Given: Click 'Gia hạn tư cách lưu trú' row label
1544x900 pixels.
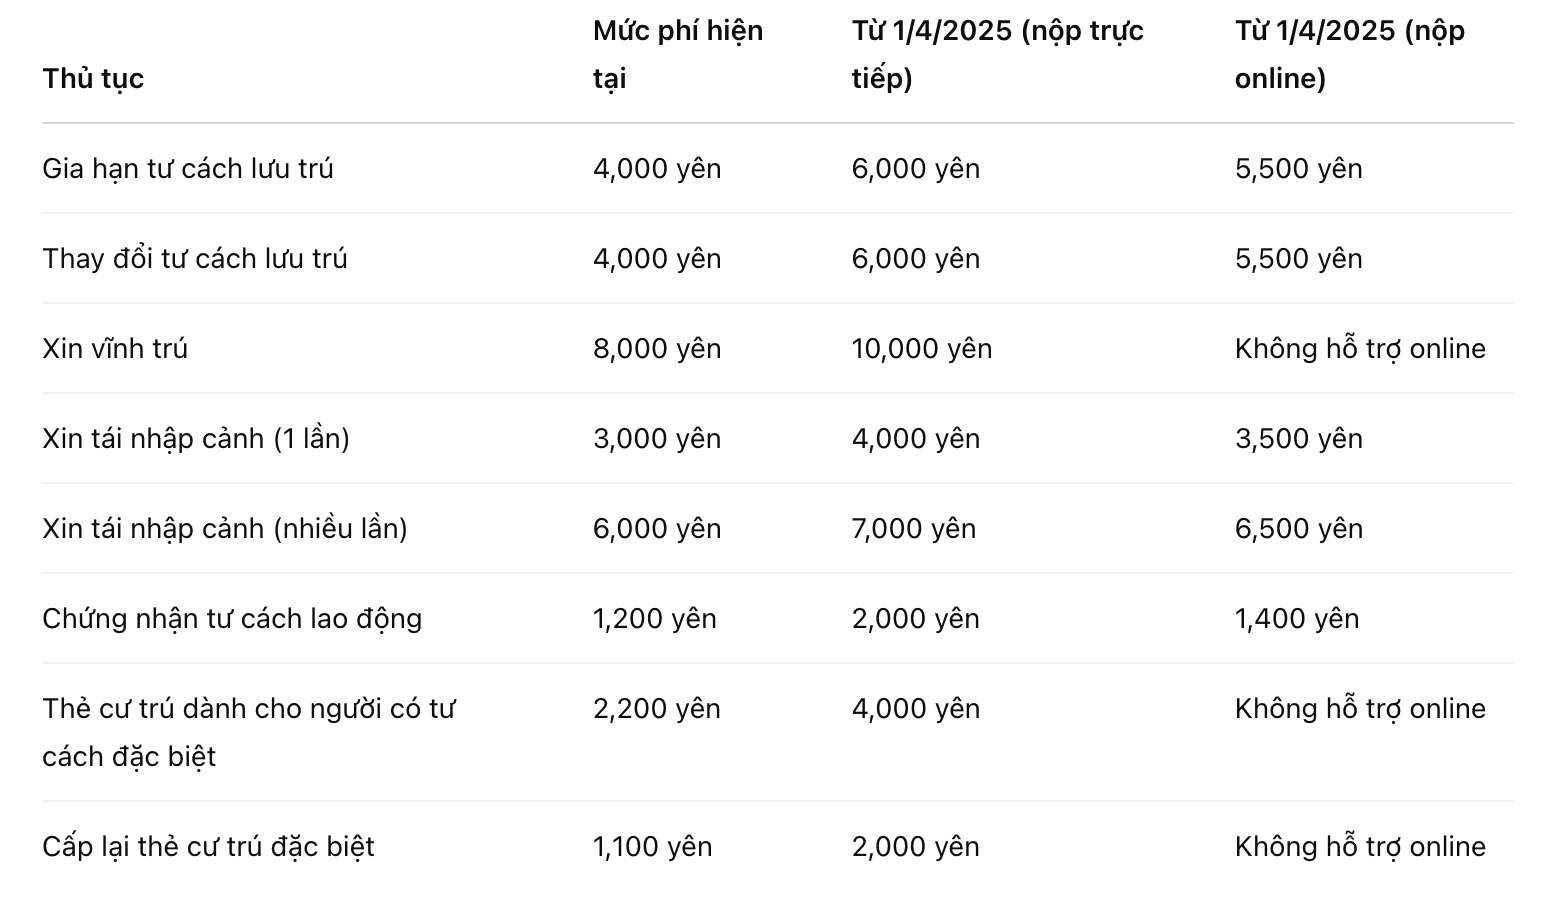Looking at the screenshot, I should tap(188, 168).
